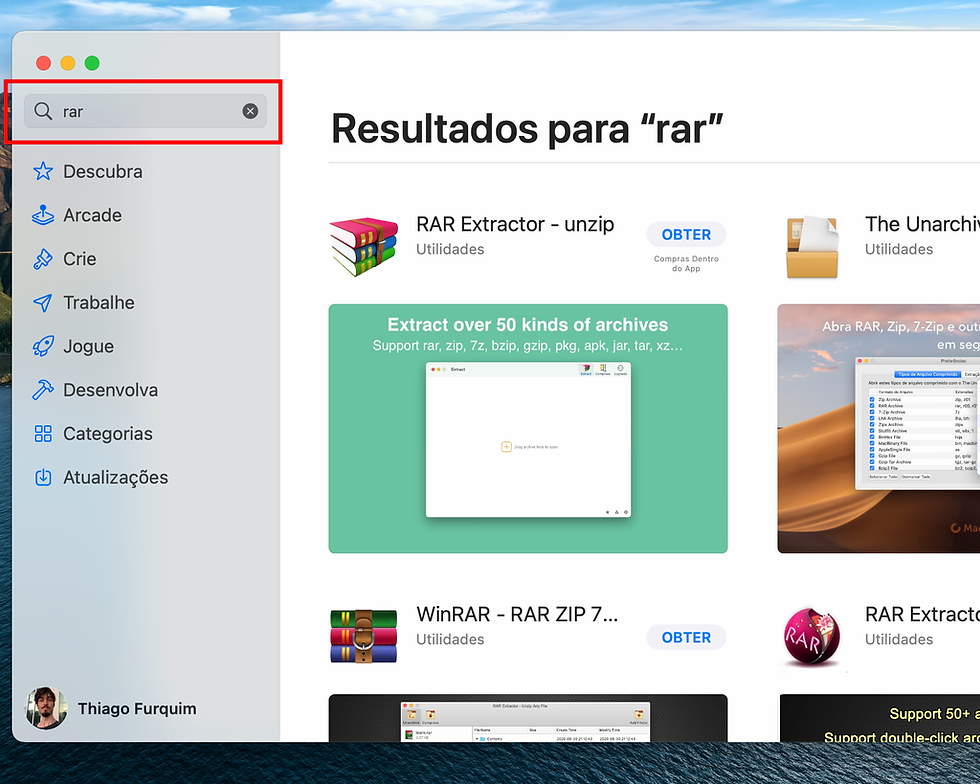The image size is (980, 784).
Task: Open the Atualizações section
Action: coord(116,478)
